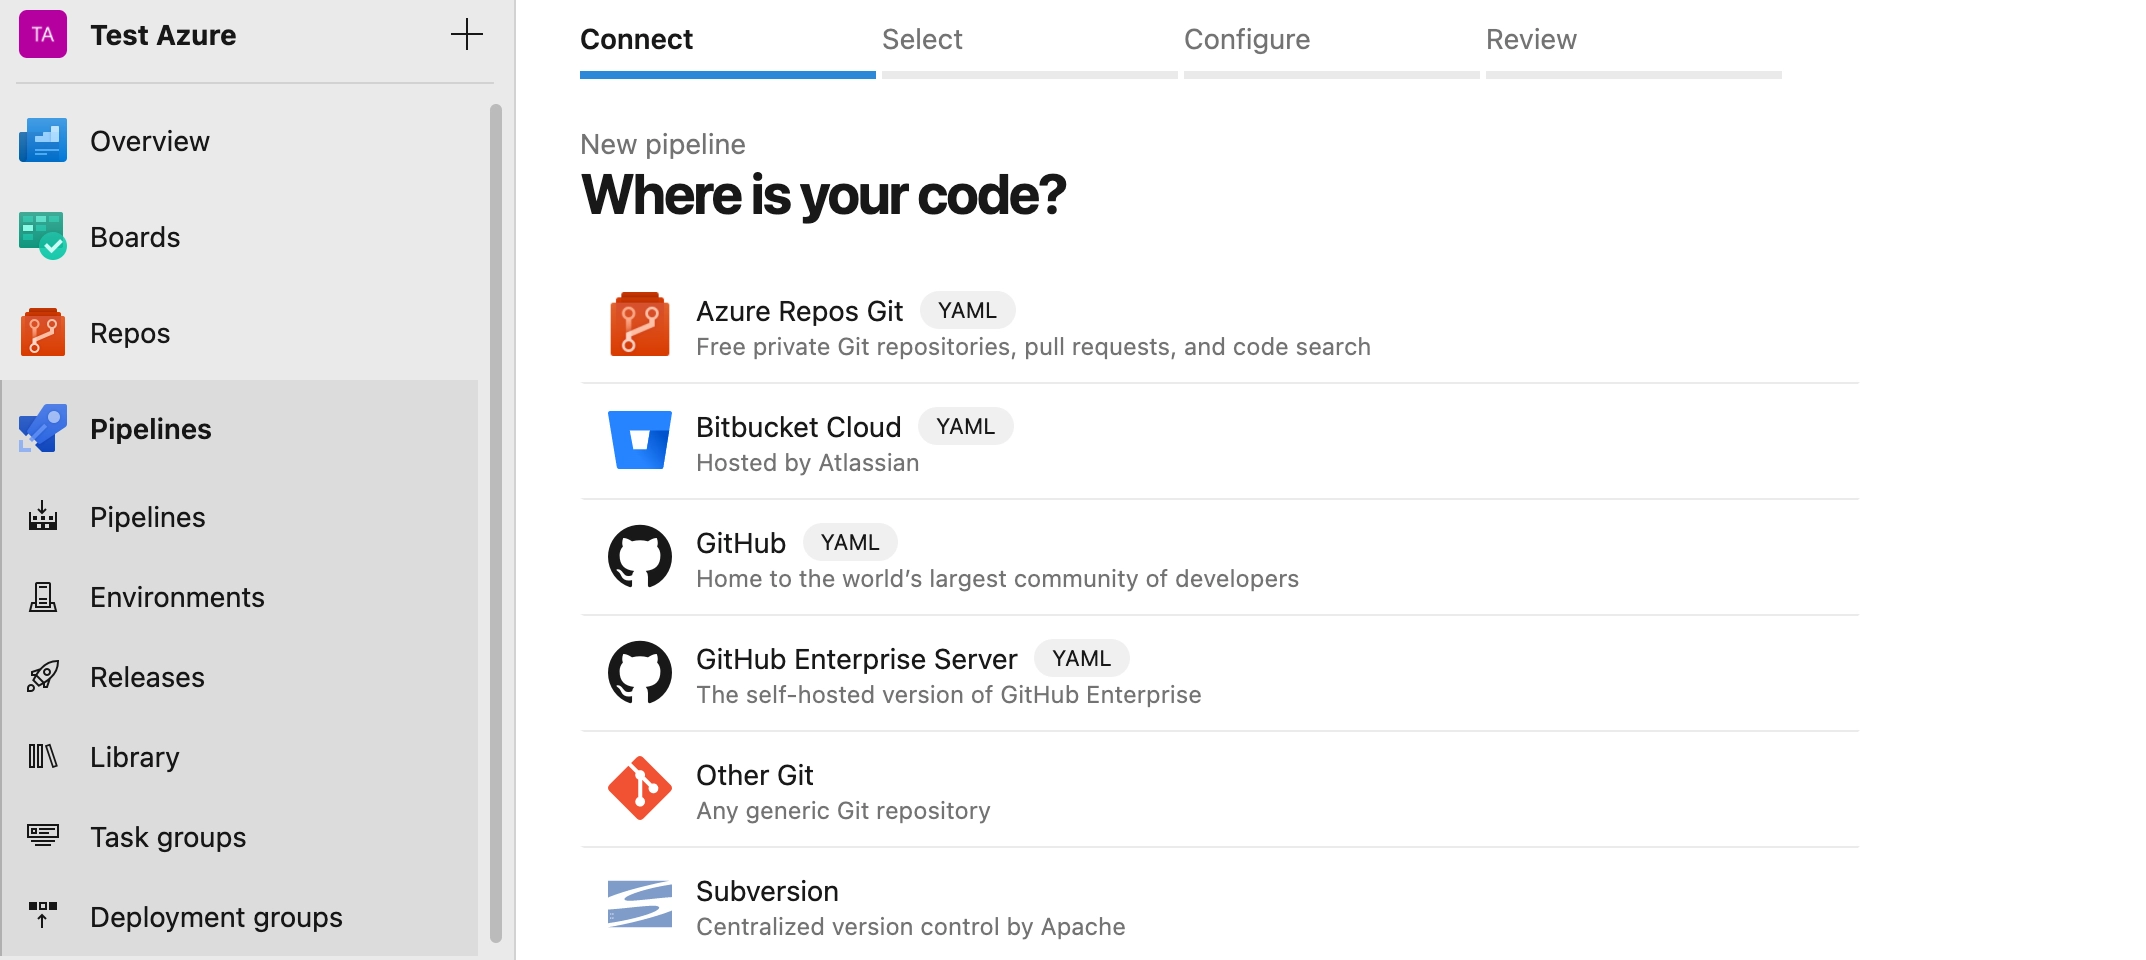Screen dimensions: 2146x960
Task: Choose GitHub Enterprise Server as source
Action: tap(1220, 674)
